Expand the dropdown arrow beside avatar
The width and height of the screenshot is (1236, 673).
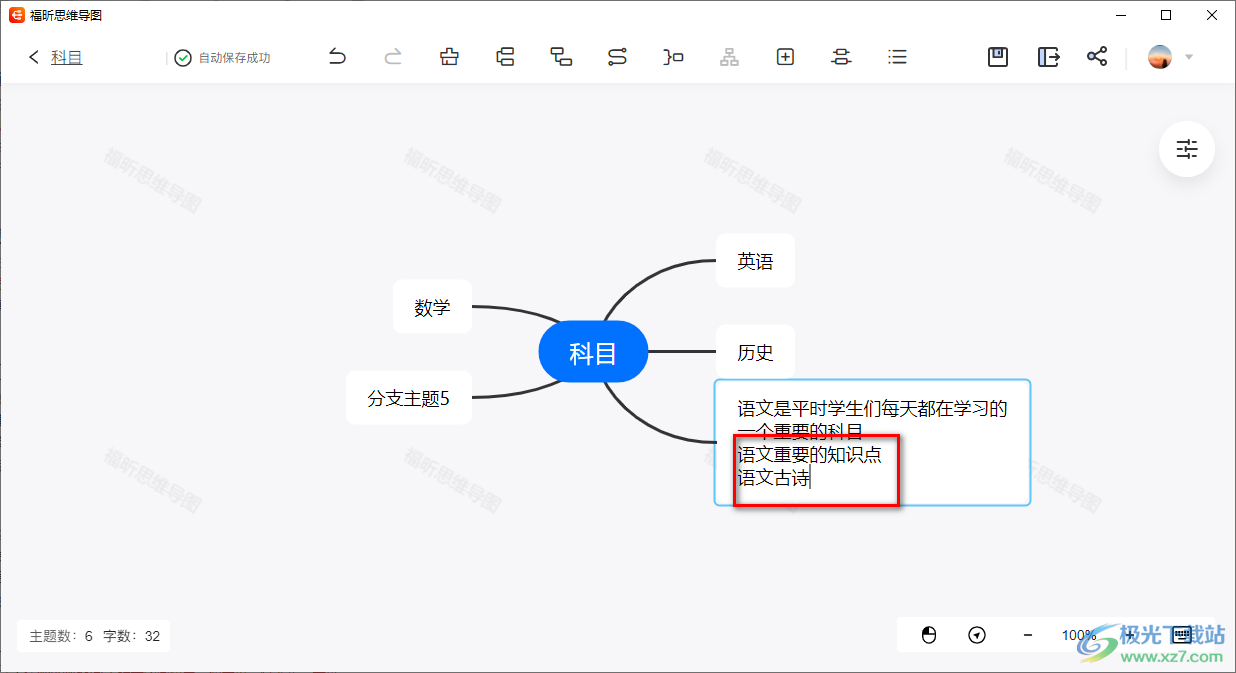[1189, 57]
